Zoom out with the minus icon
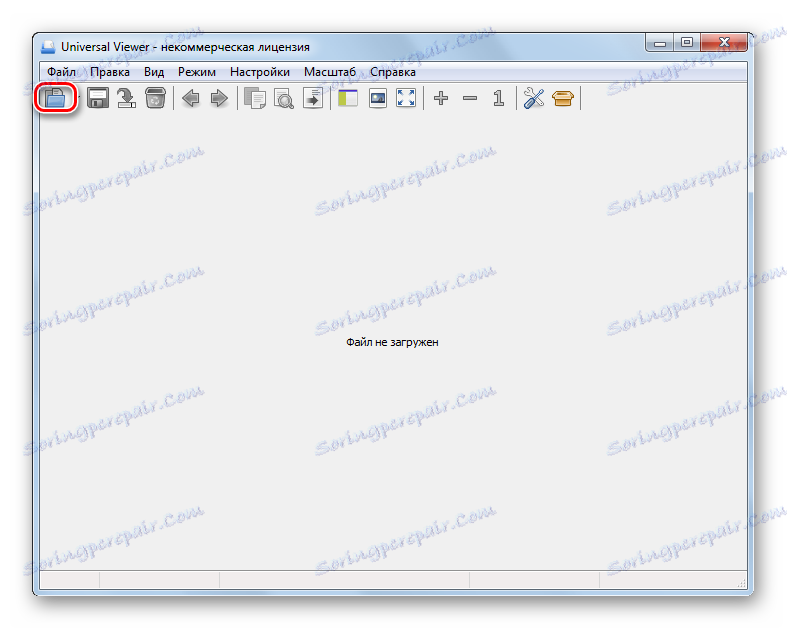The width and height of the screenshot is (787, 629). tap(470, 98)
